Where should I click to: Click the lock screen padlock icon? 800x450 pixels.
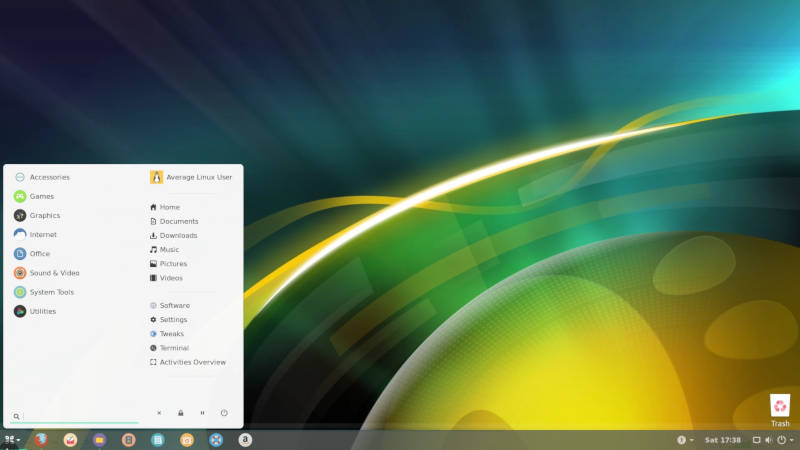pos(181,413)
